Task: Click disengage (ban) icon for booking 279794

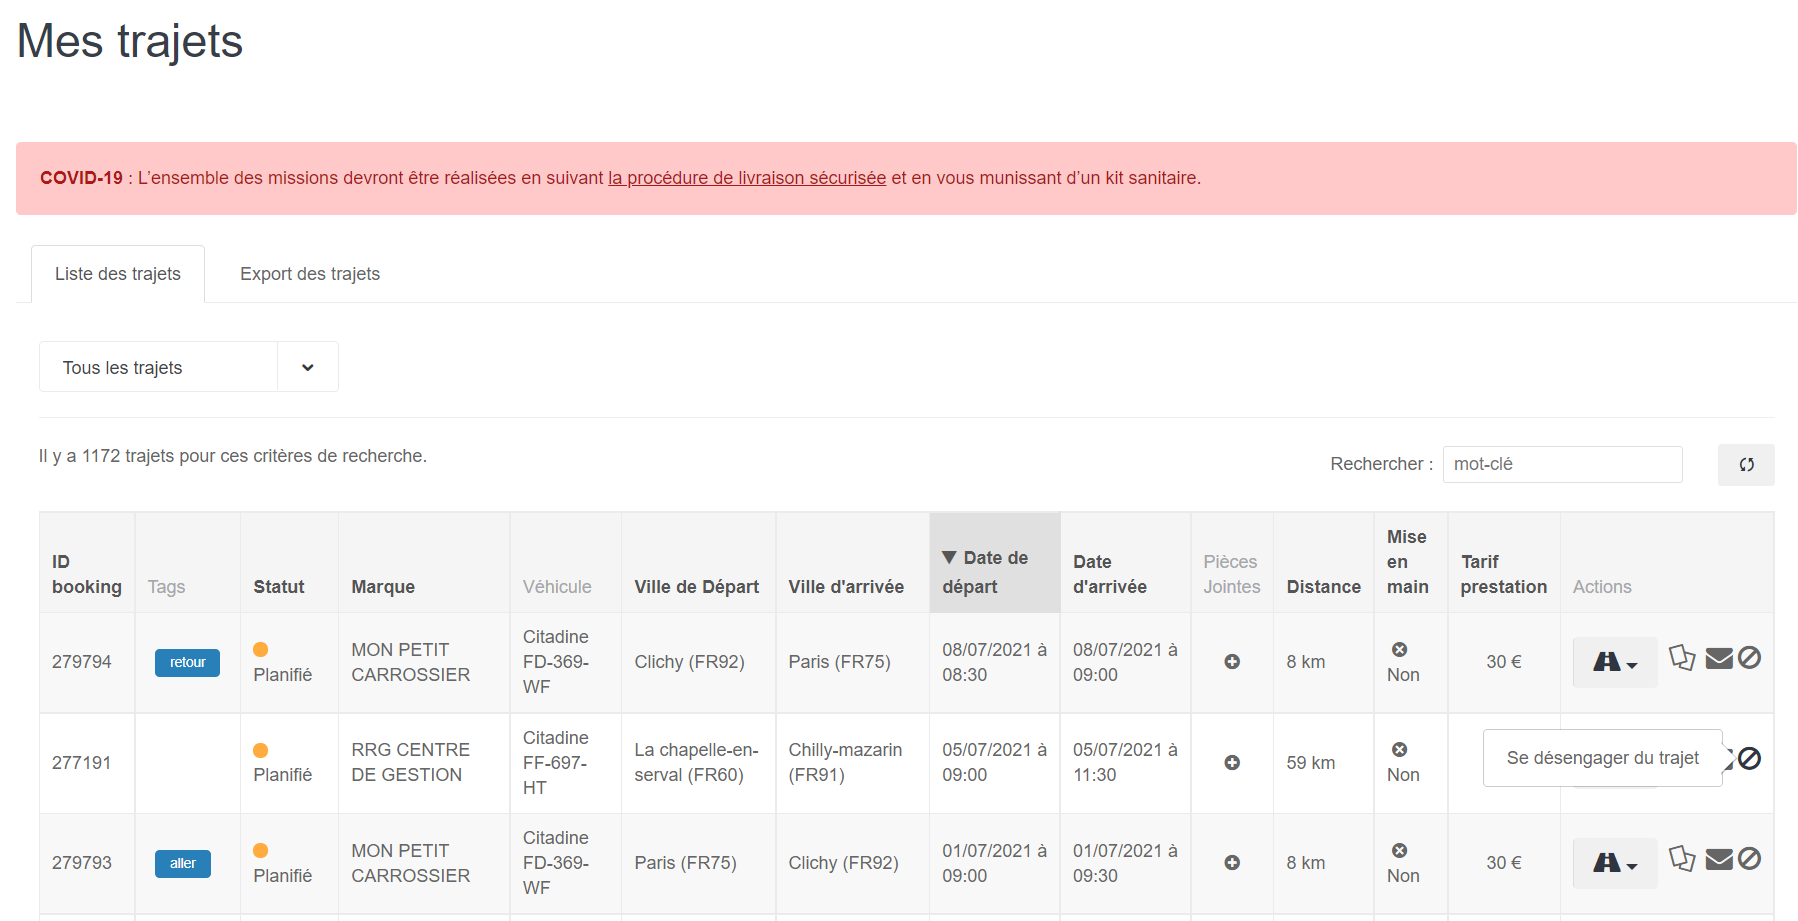Action: coord(1749,658)
